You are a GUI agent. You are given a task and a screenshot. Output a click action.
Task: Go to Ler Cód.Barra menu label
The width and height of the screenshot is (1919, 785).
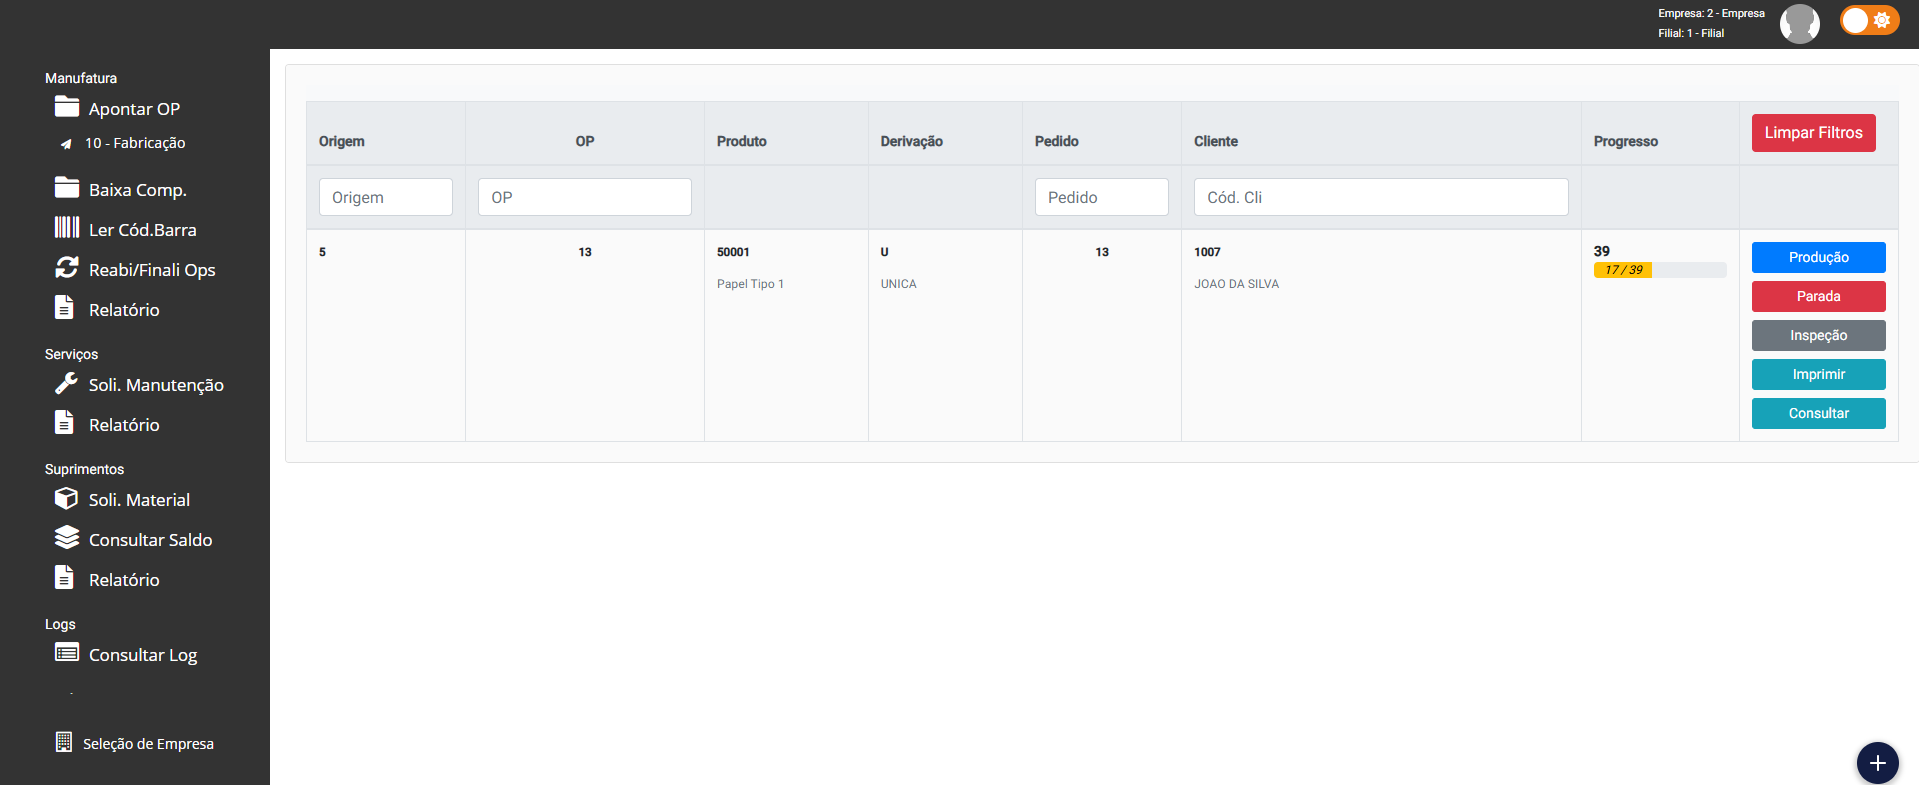coord(143,230)
